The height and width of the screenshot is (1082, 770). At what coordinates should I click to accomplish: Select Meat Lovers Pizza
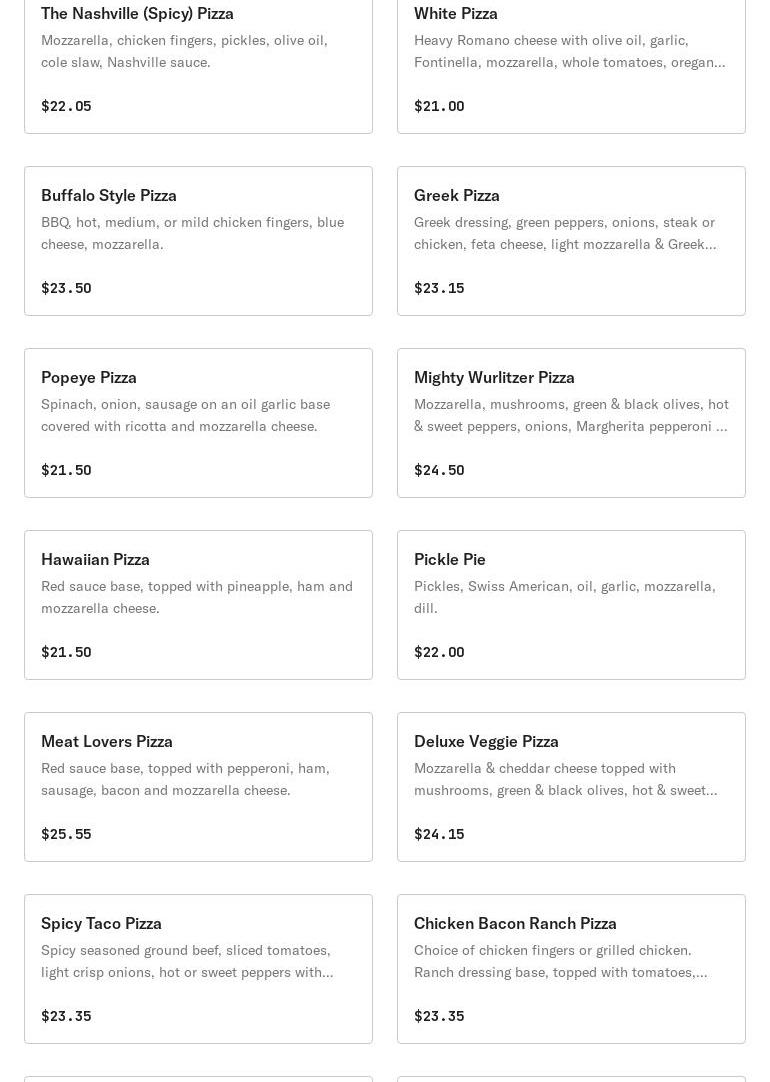coord(107,741)
